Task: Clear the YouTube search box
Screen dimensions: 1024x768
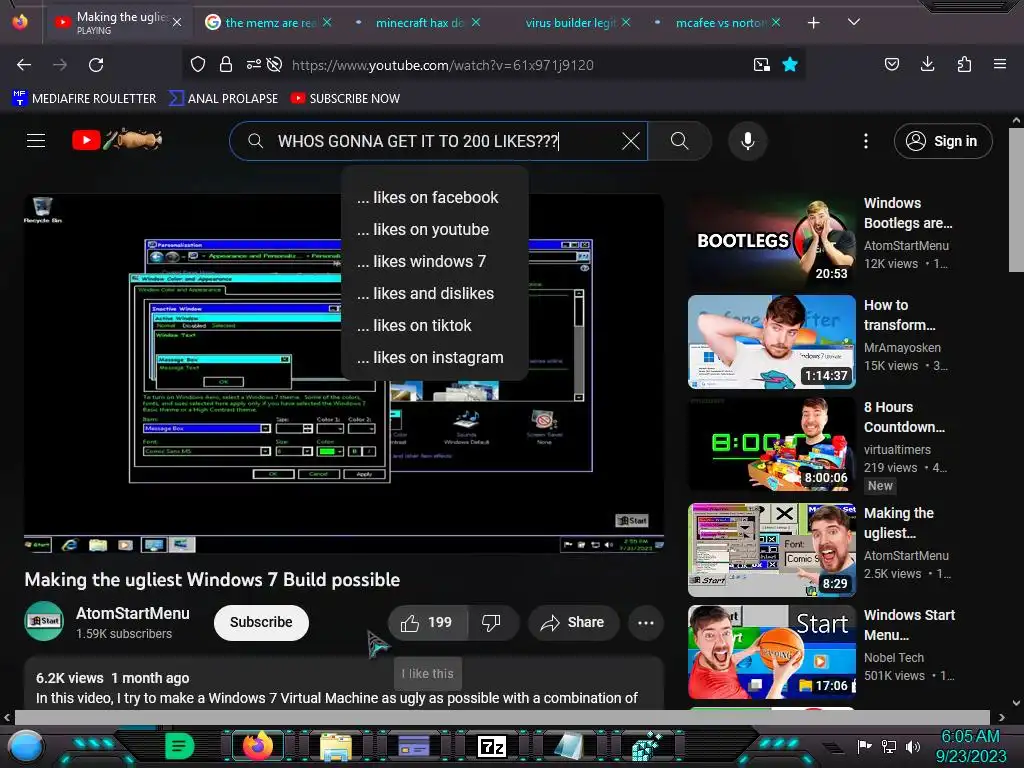Action: click(x=631, y=141)
